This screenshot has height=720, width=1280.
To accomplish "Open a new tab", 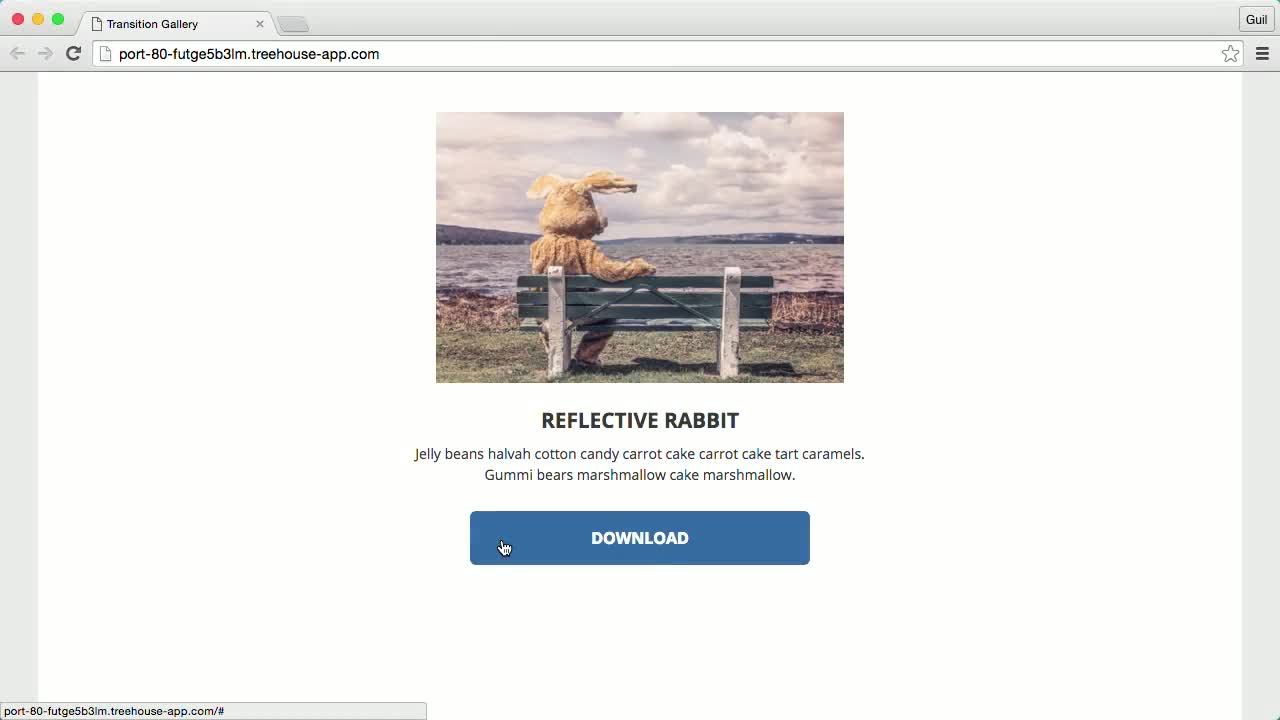I will click(293, 24).
